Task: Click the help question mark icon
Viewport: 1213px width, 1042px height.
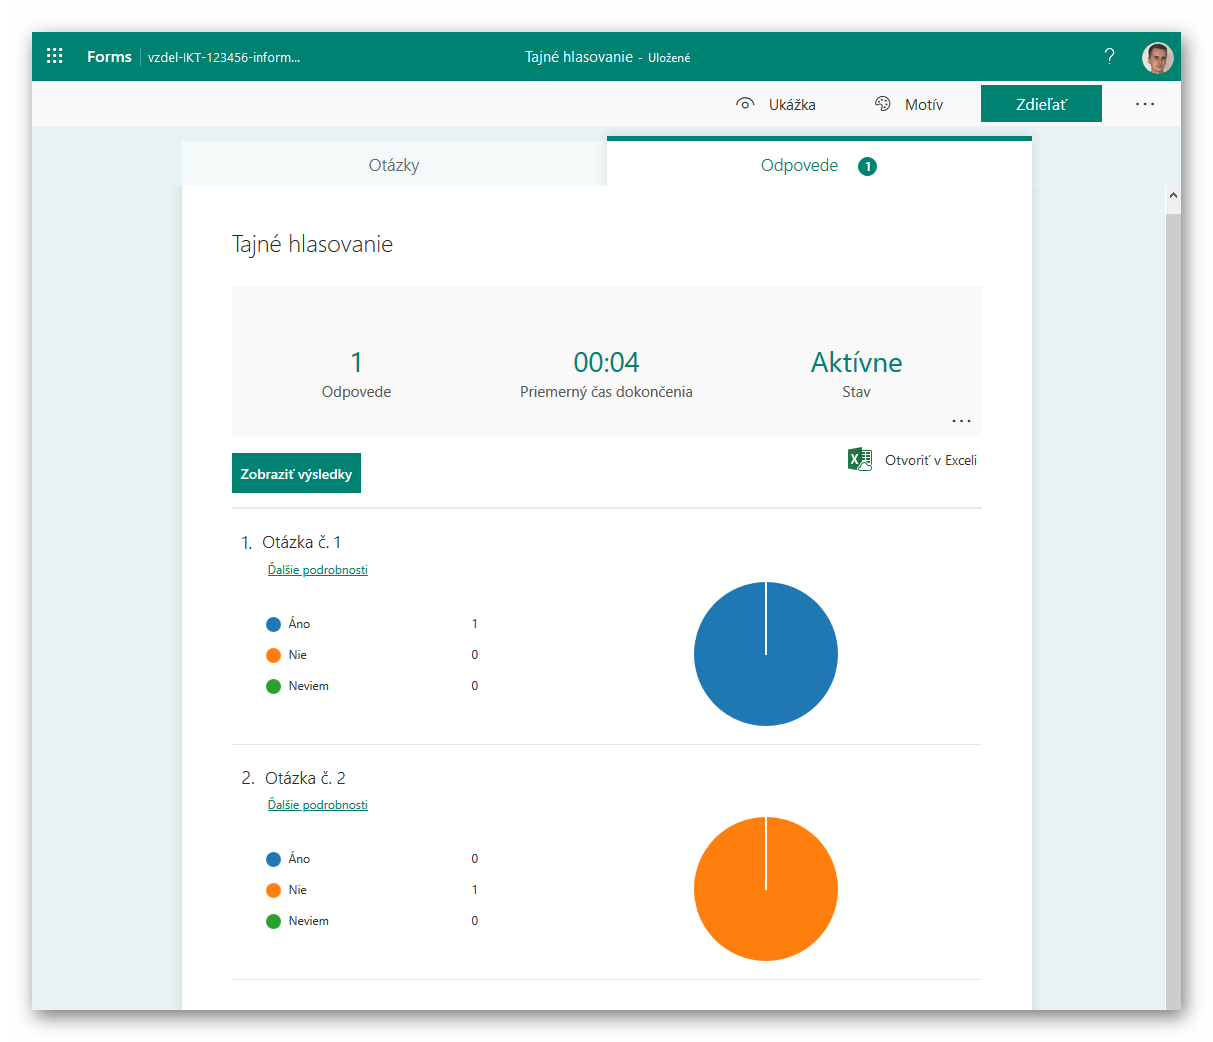Action: 1109,56
